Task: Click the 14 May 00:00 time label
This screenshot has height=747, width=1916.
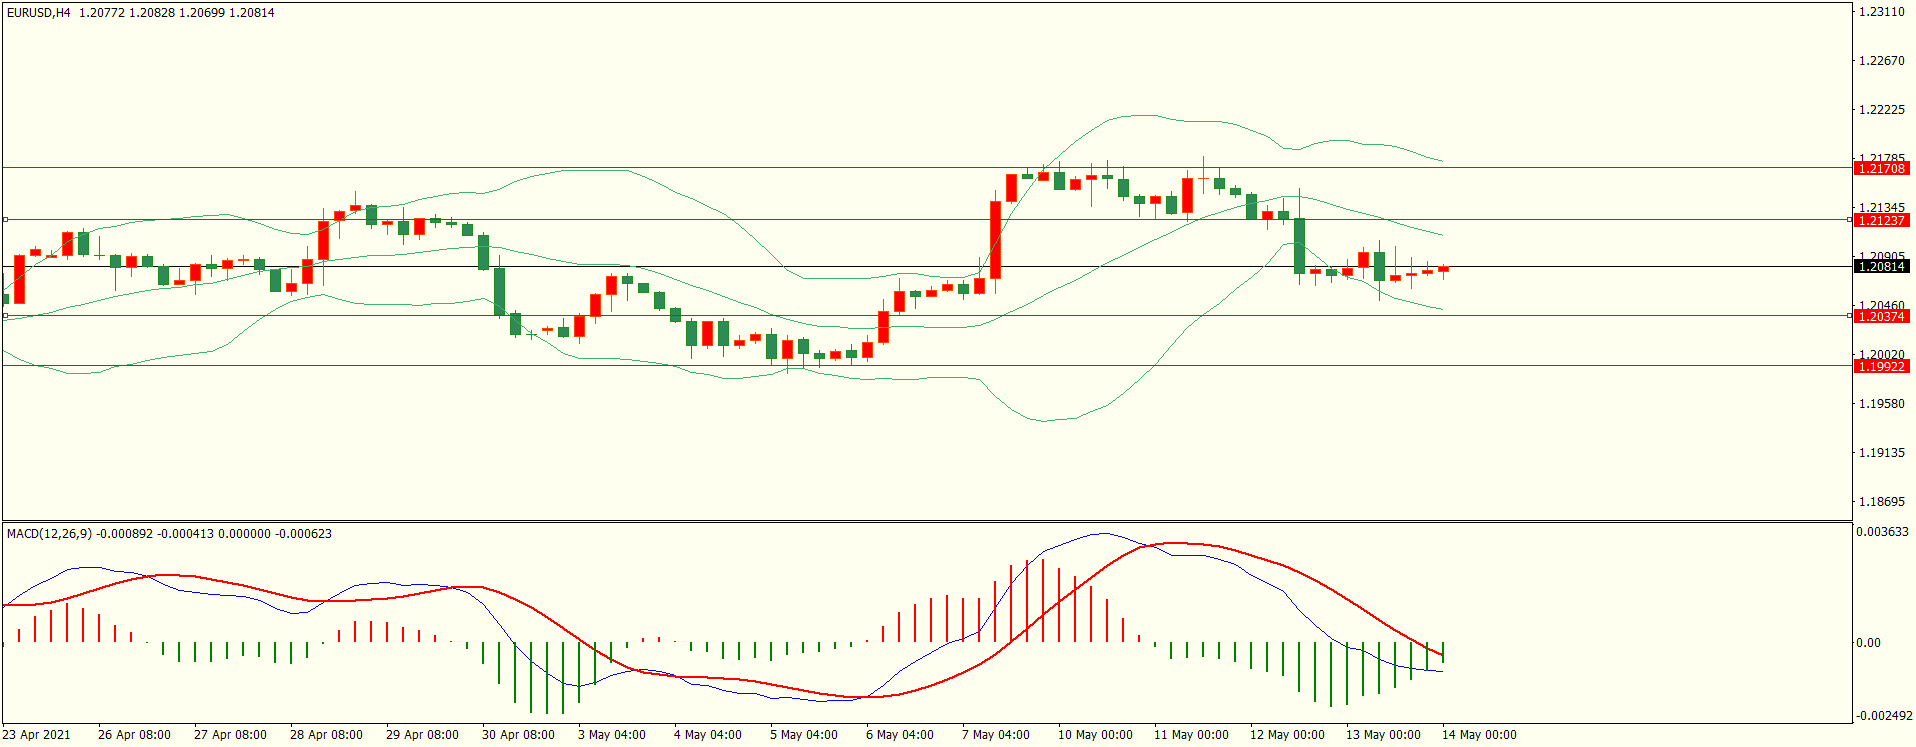Action: [1479, 735]
